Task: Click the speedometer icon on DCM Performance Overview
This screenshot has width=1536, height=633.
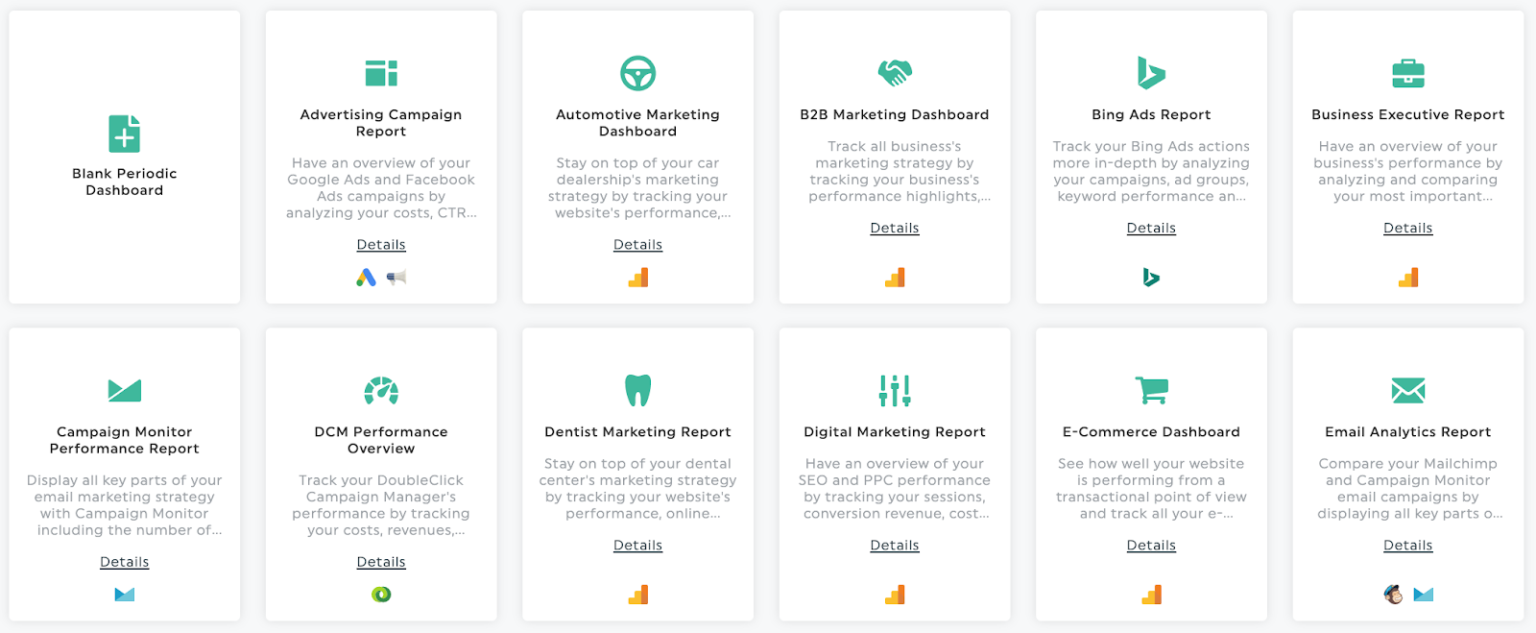Action: (x=381, y=390)
